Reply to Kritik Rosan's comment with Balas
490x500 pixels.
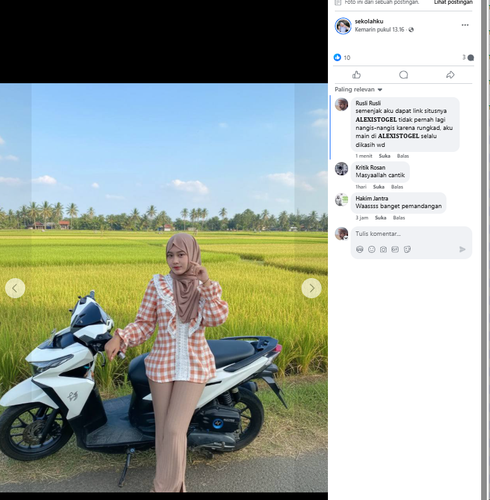coord(397,187)
